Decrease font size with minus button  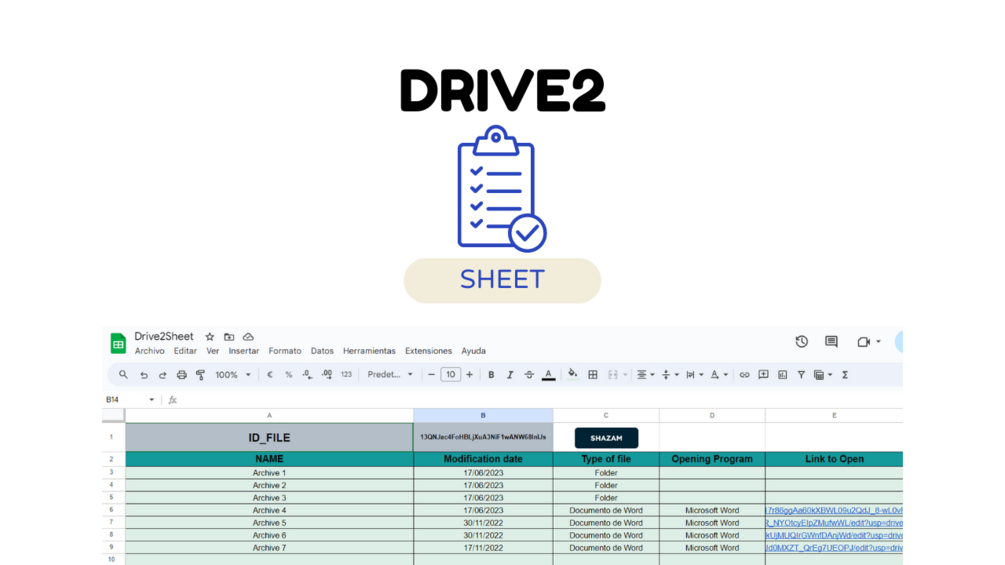click(431, 375)
